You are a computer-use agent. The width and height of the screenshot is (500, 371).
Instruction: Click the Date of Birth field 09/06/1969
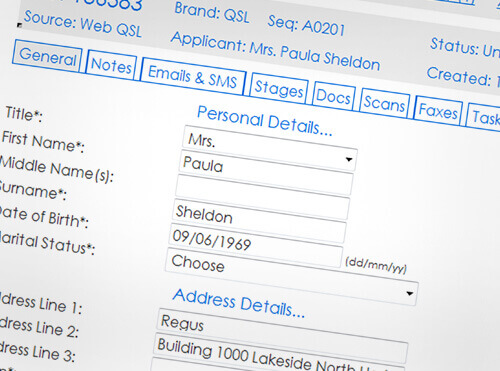(x=256, y=246)
